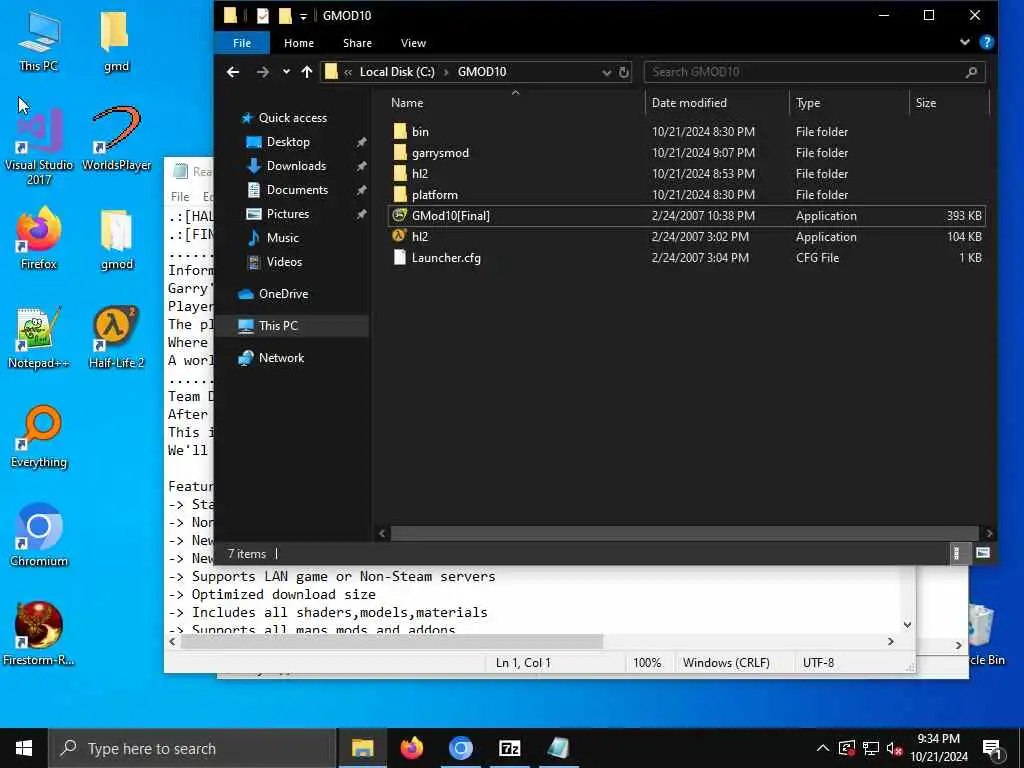Image resolution: width=1024 pixels, height=768 pixels.
Task: Select the GMod10[Final] application file
Action: coord(686,216)
